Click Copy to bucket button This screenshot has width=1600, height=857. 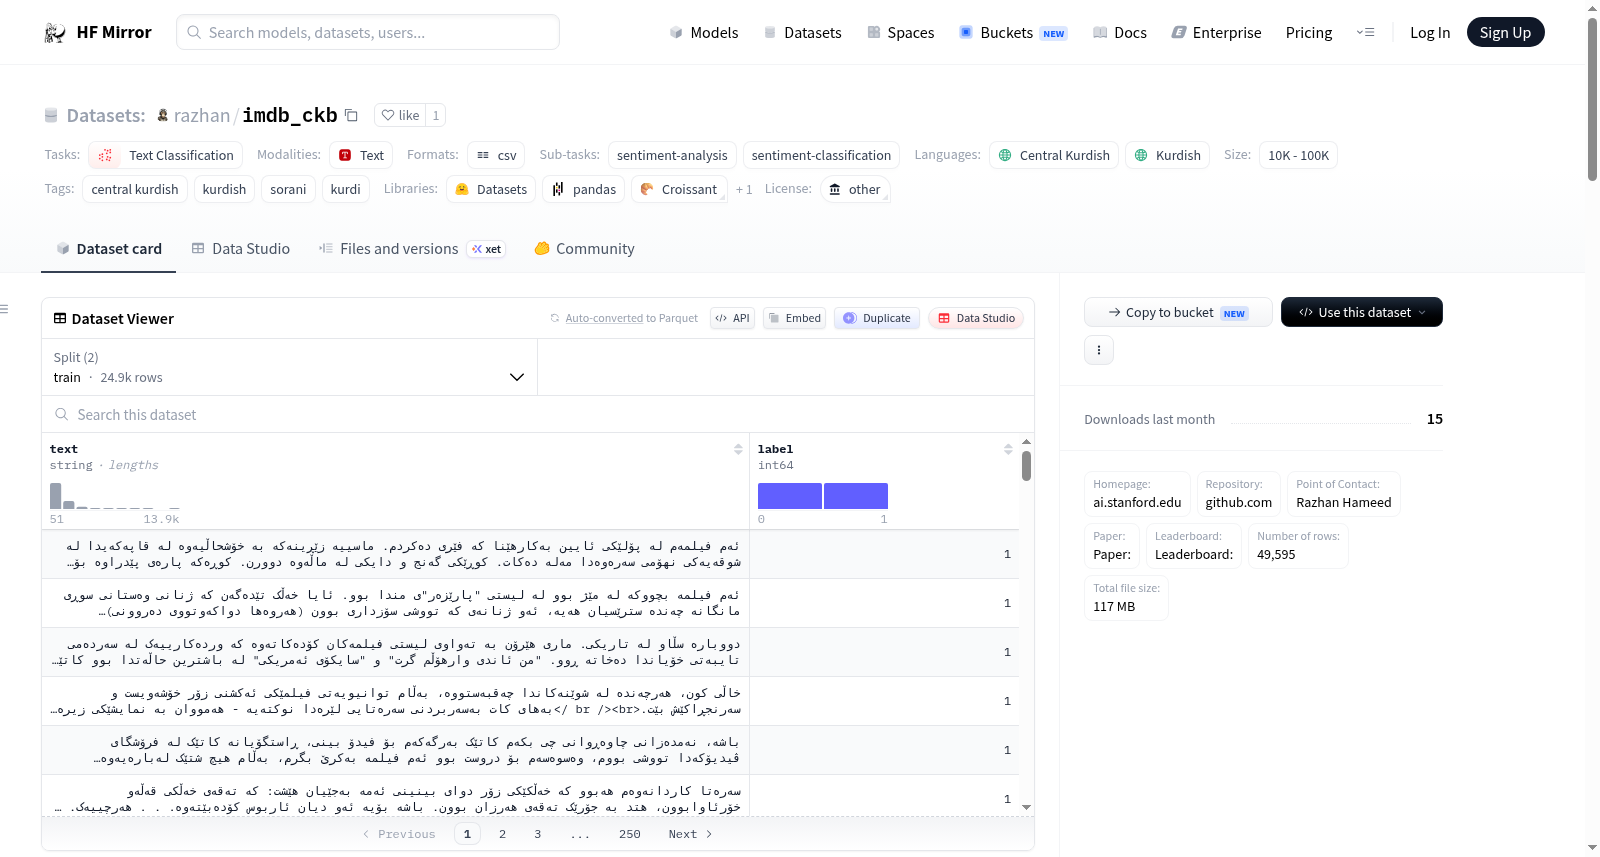(1178, 312)
